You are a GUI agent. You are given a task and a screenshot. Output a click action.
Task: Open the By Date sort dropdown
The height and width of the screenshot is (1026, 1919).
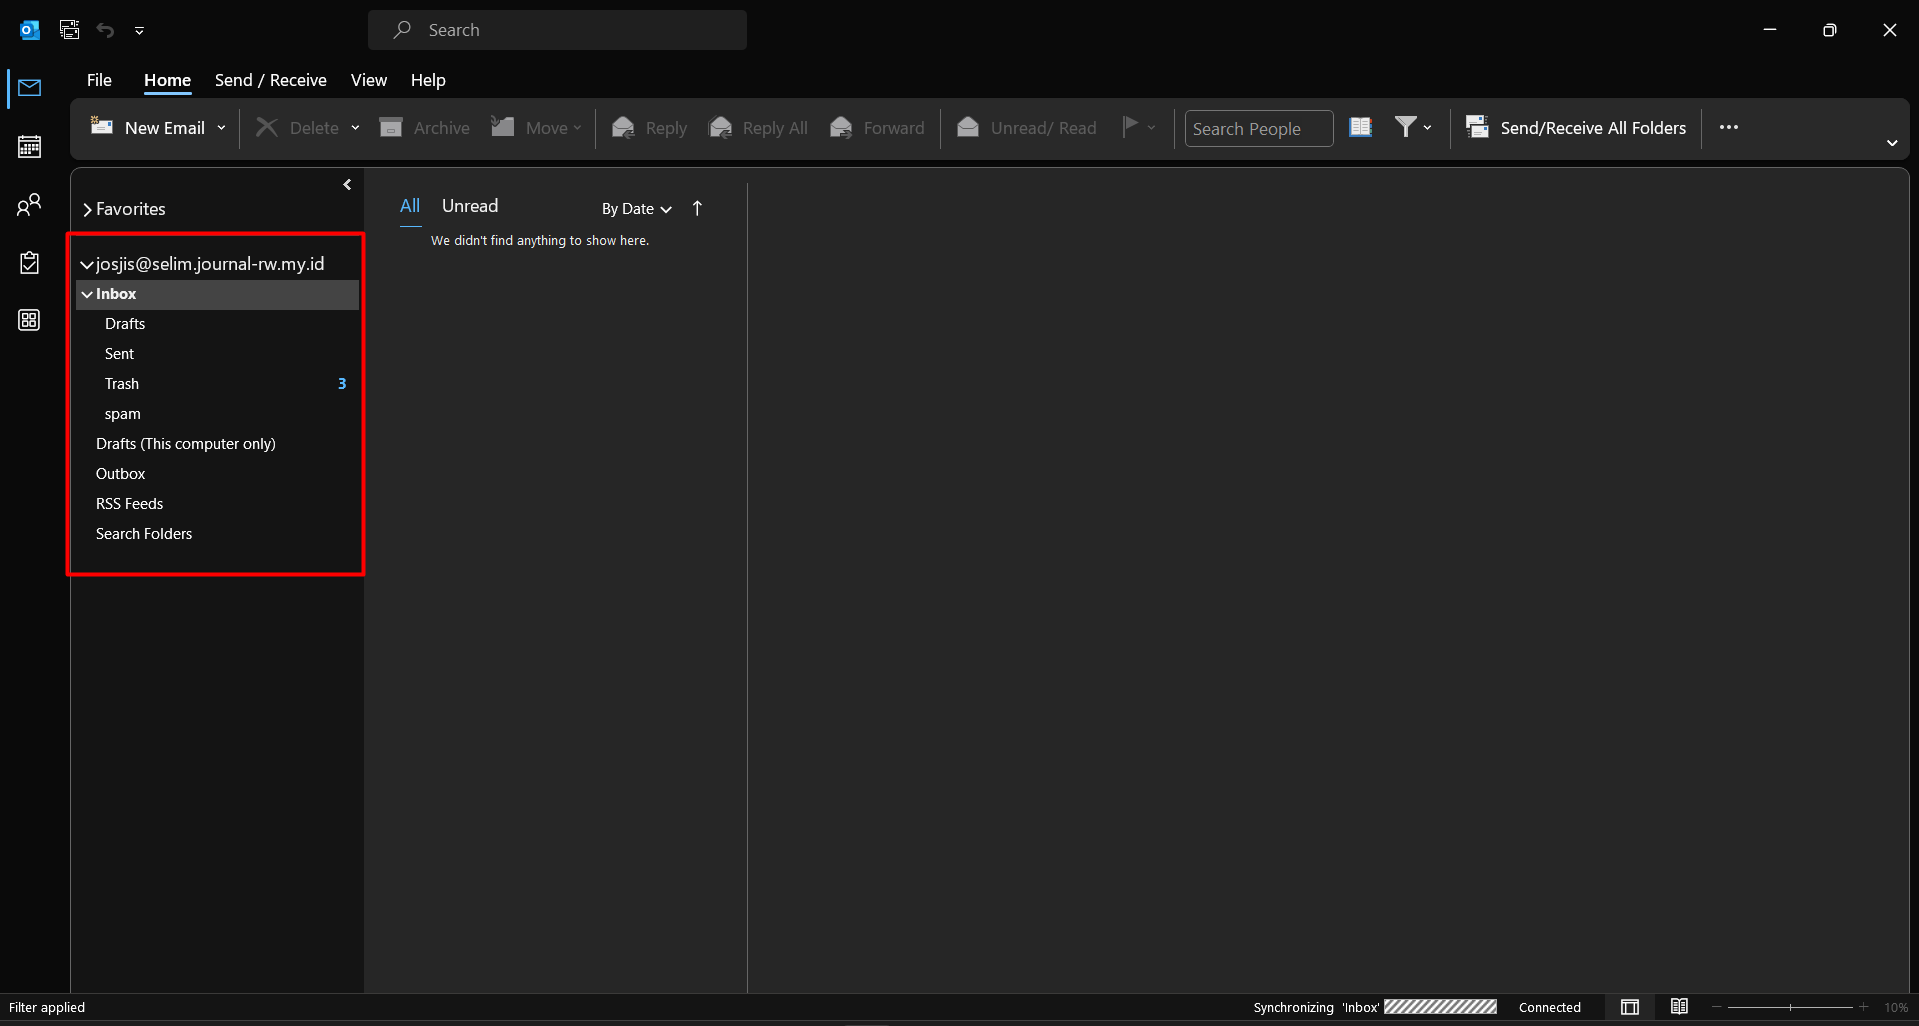(x=636, y=209)
